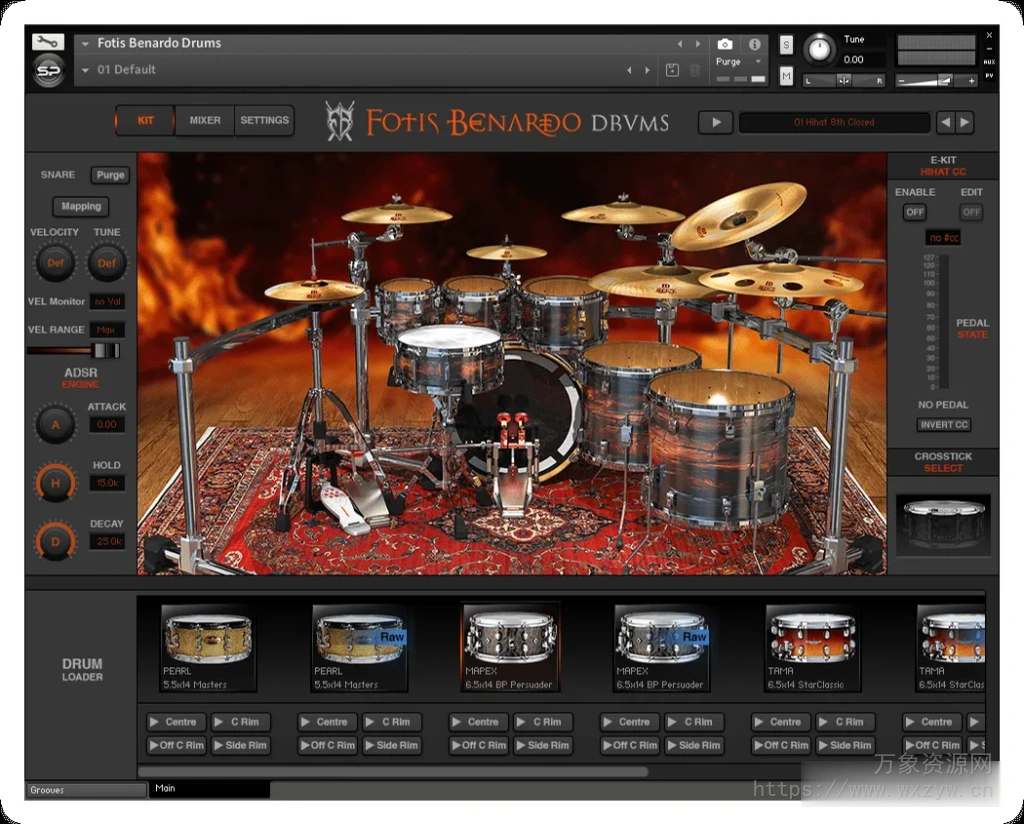Switch to the MIXER tab
The height and width of the screenshot is (824, 1024).
tap(204, 120)
